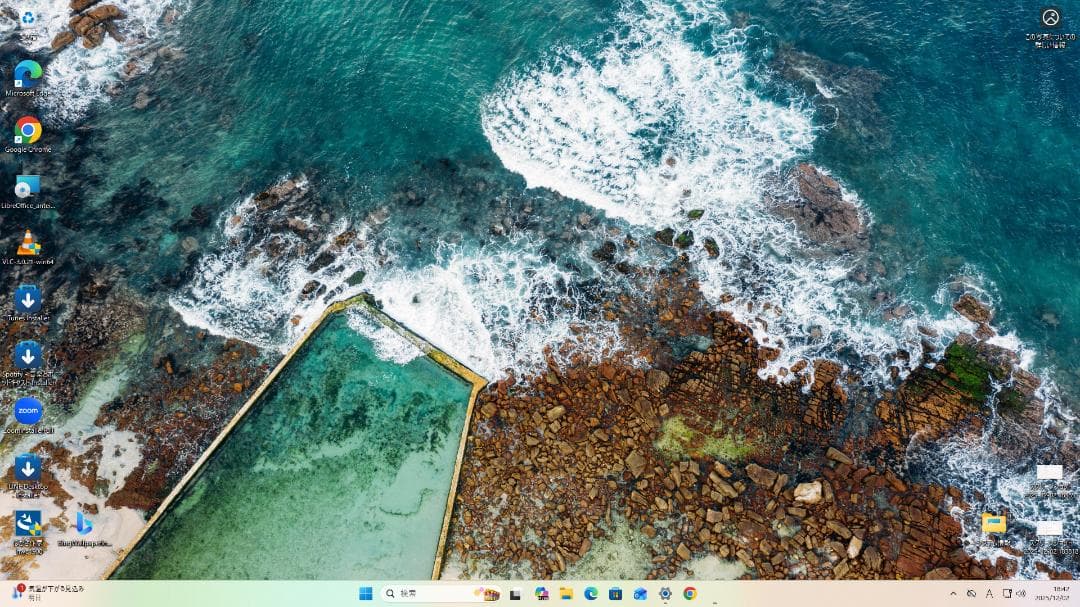
Task: Select the Google Chrome desktop shortcut
Action: 28,130
